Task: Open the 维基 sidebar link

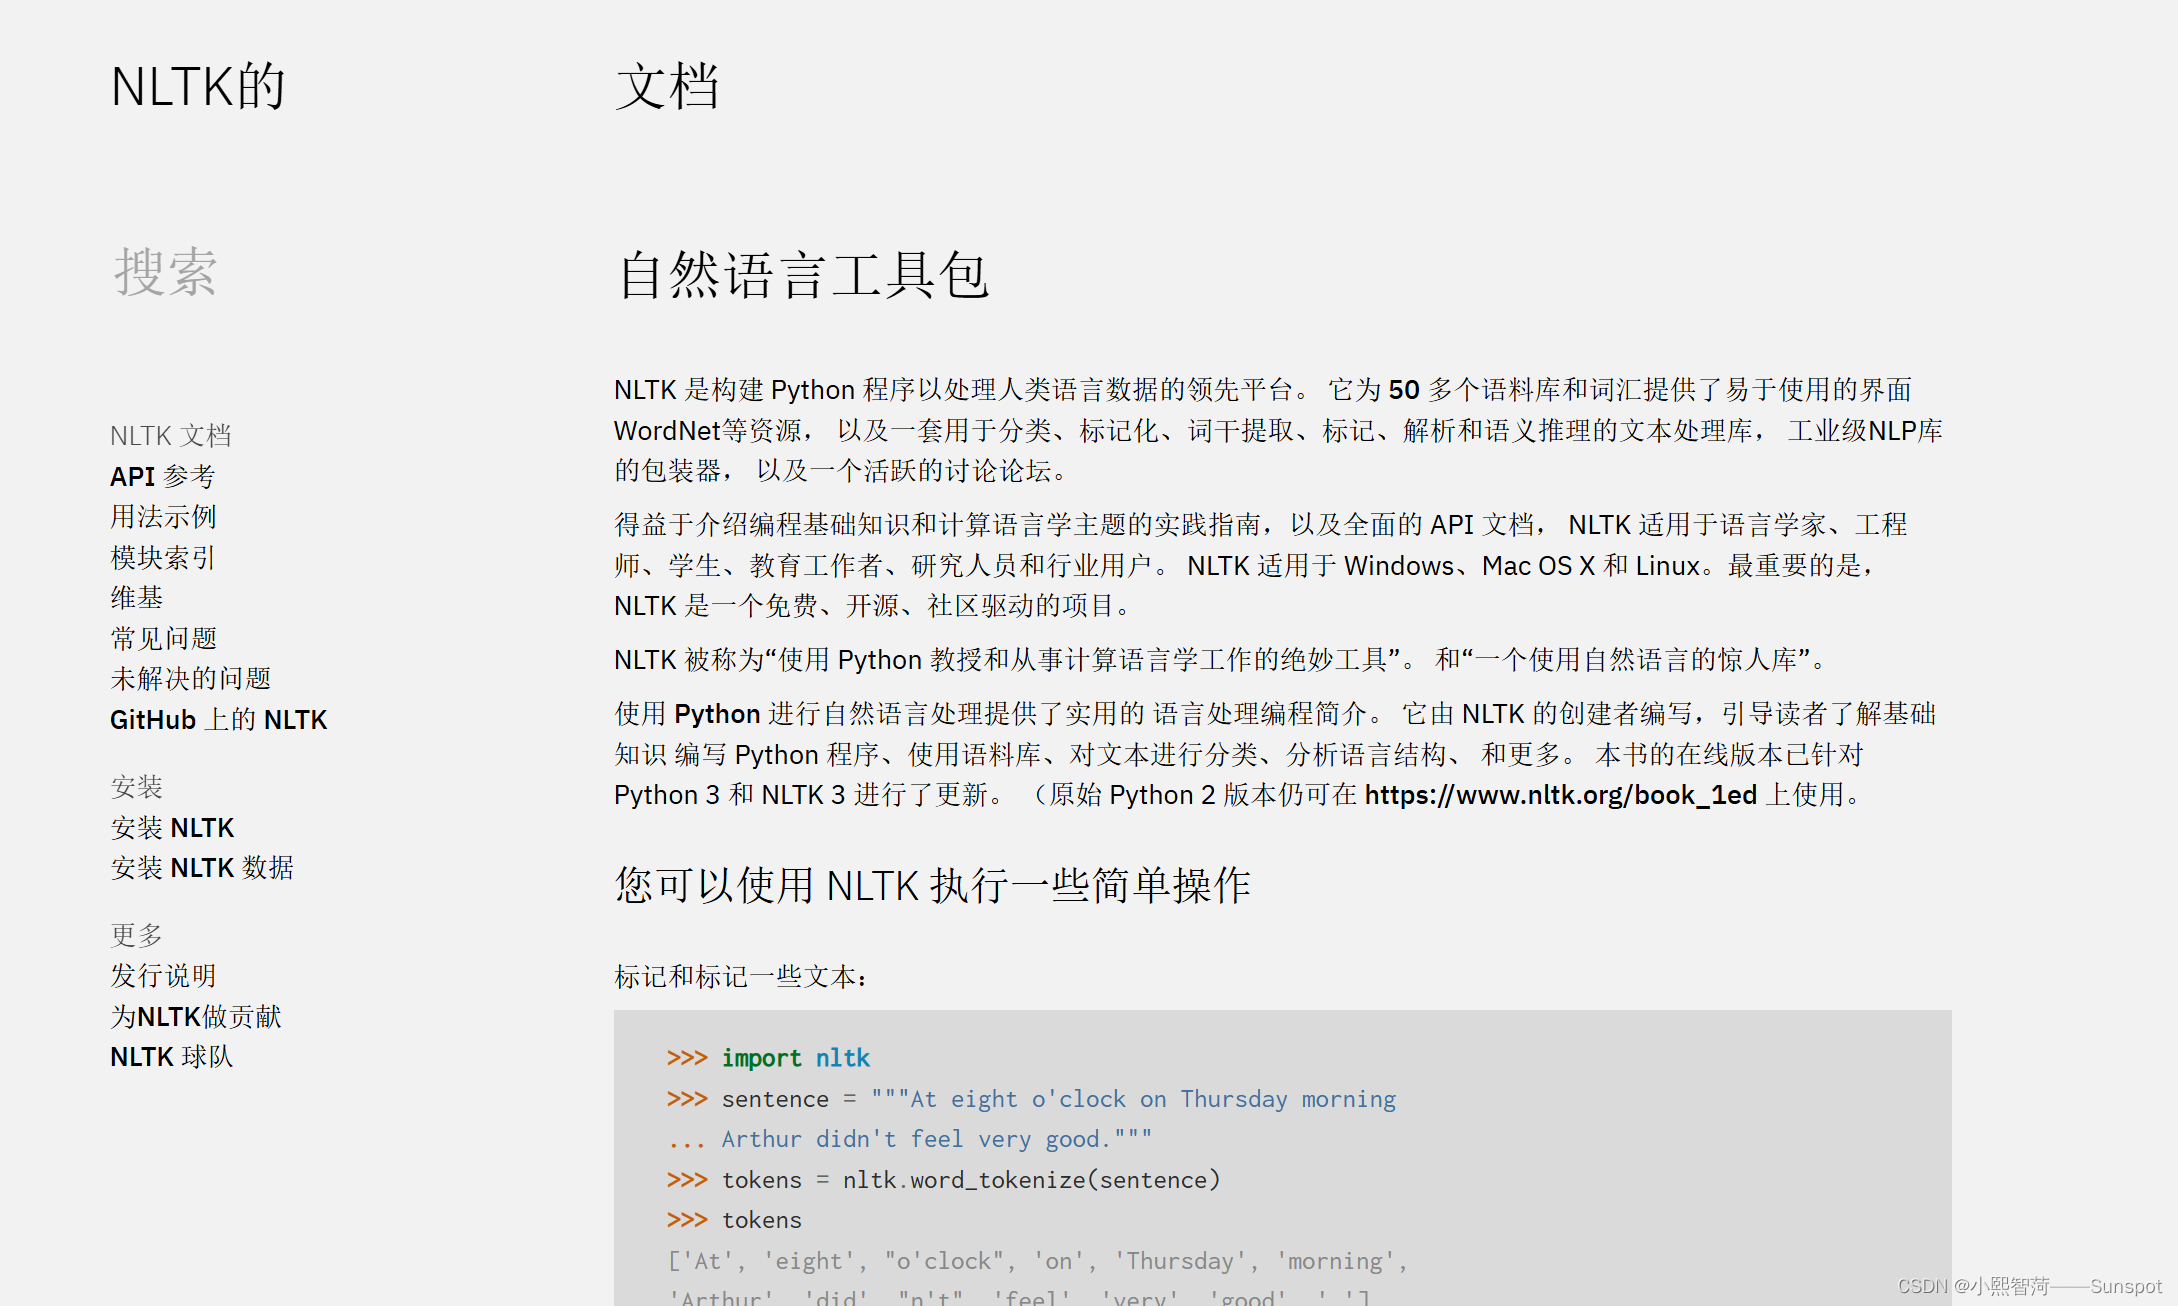Action: pyautogui.click(x=137, y=598)
